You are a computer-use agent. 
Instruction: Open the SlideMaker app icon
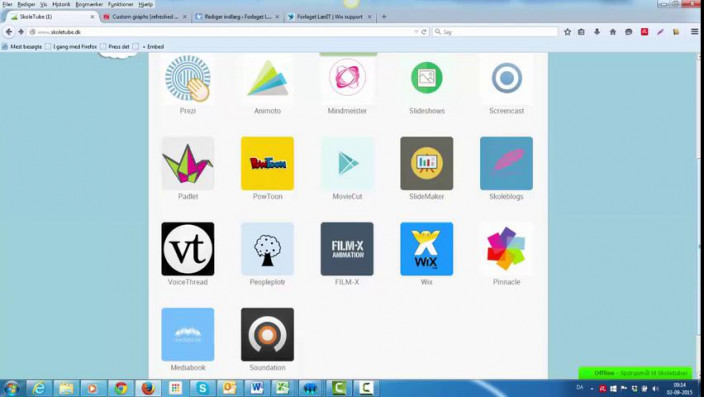pyautogui.click(x=427, y=163)
